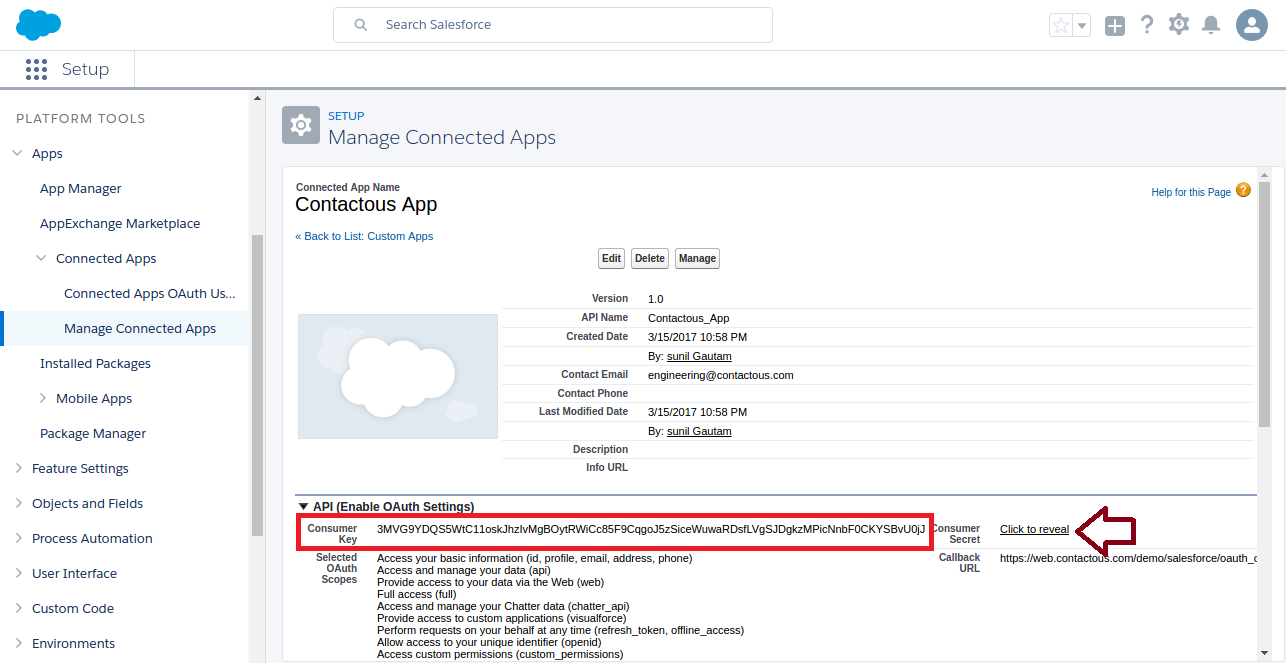Click the Delete button

[x=650, y=258]
